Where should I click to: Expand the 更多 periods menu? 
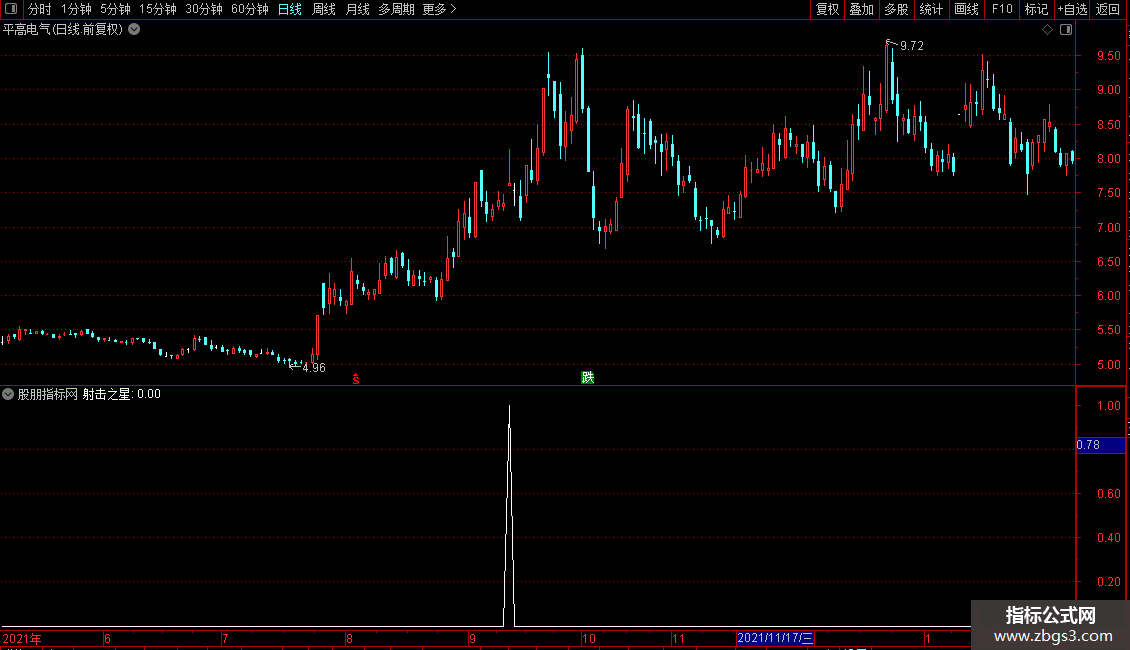439,9
